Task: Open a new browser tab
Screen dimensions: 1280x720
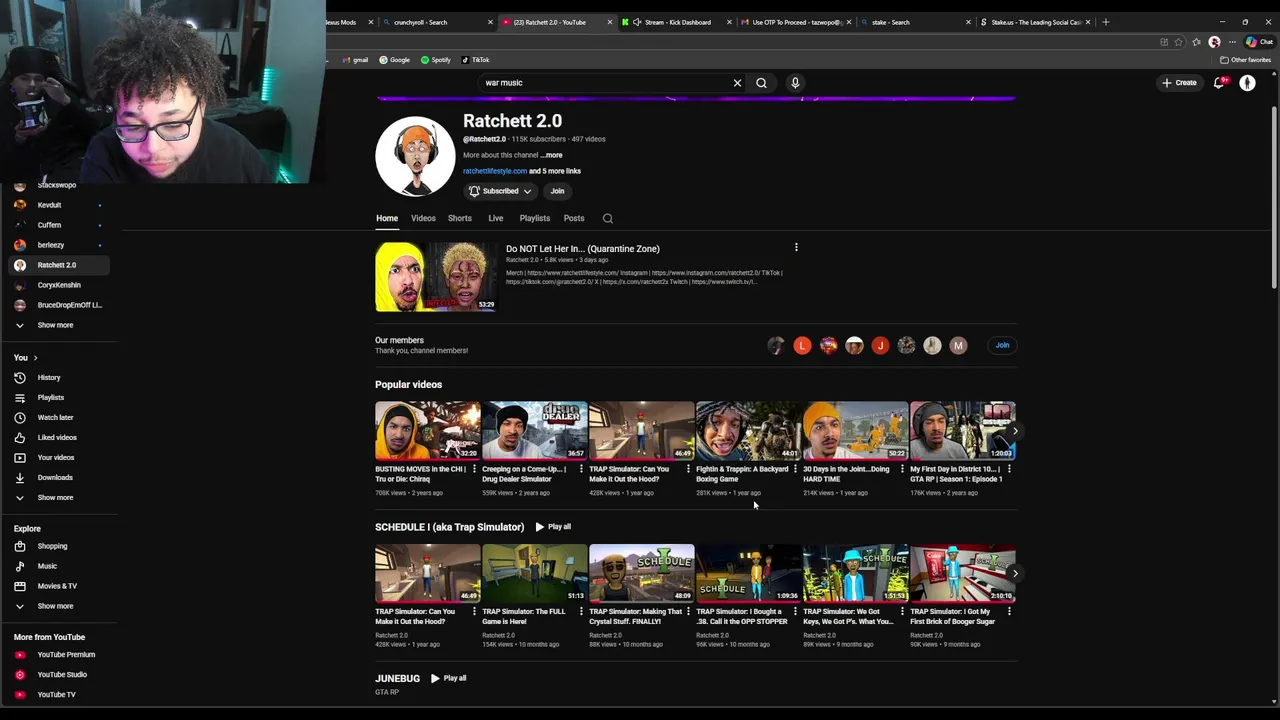Action: 1105,22
